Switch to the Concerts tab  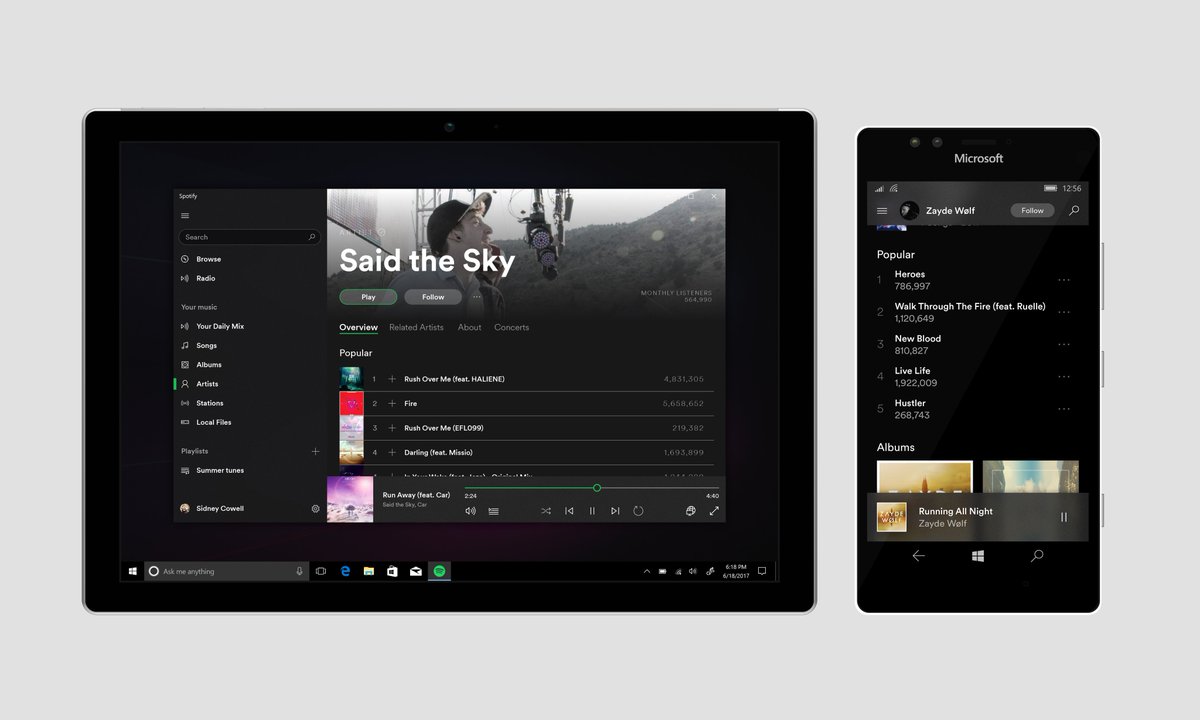(511, 327)
